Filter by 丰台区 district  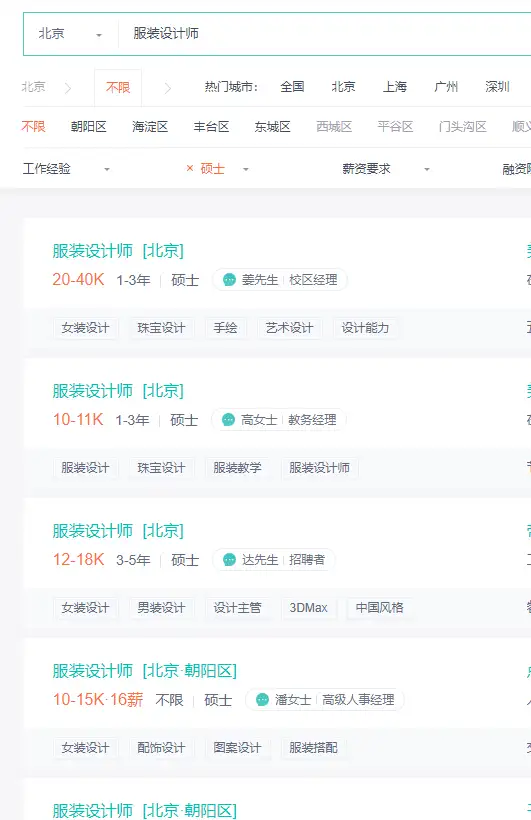coord(211,127)
